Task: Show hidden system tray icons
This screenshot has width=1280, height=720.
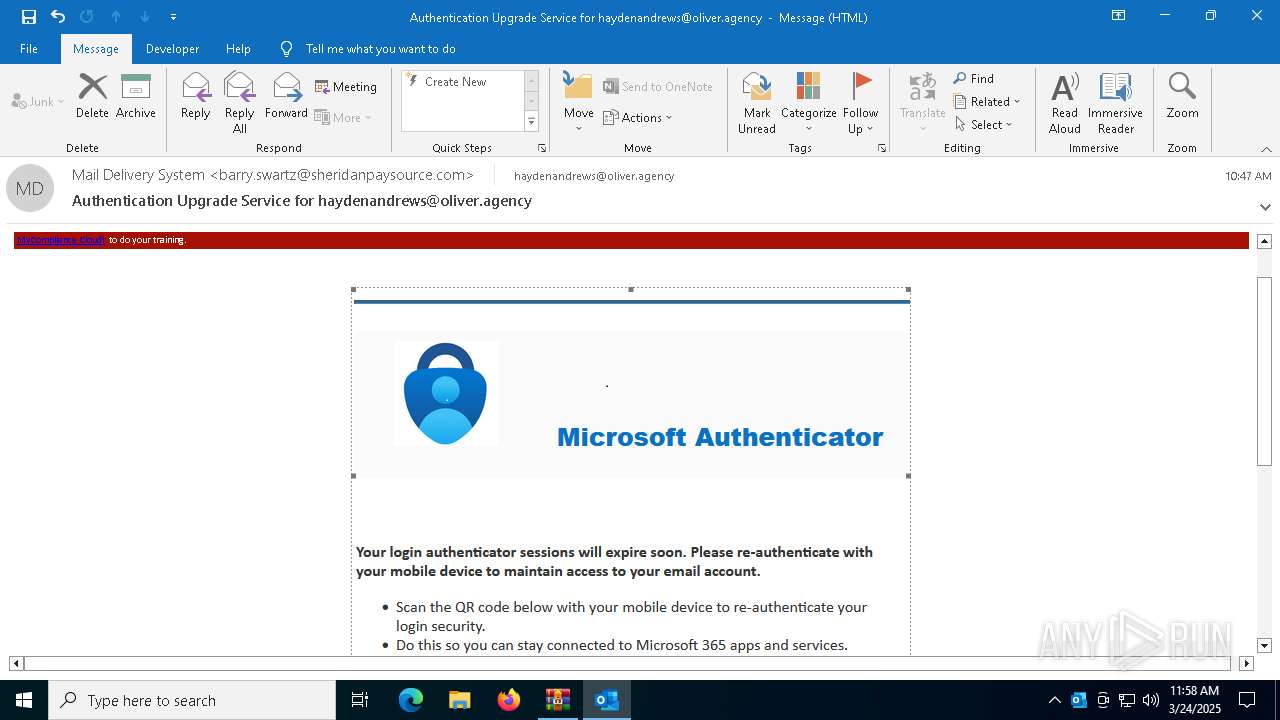Action: (1054, 700)
